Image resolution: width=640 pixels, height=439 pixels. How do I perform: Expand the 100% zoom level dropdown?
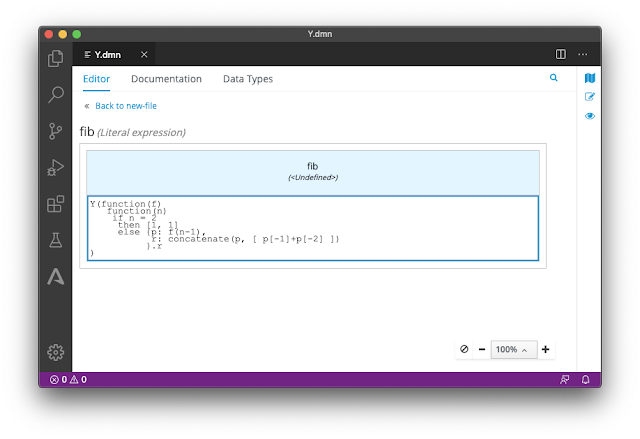pyautogui.click(x=513, y=350)
